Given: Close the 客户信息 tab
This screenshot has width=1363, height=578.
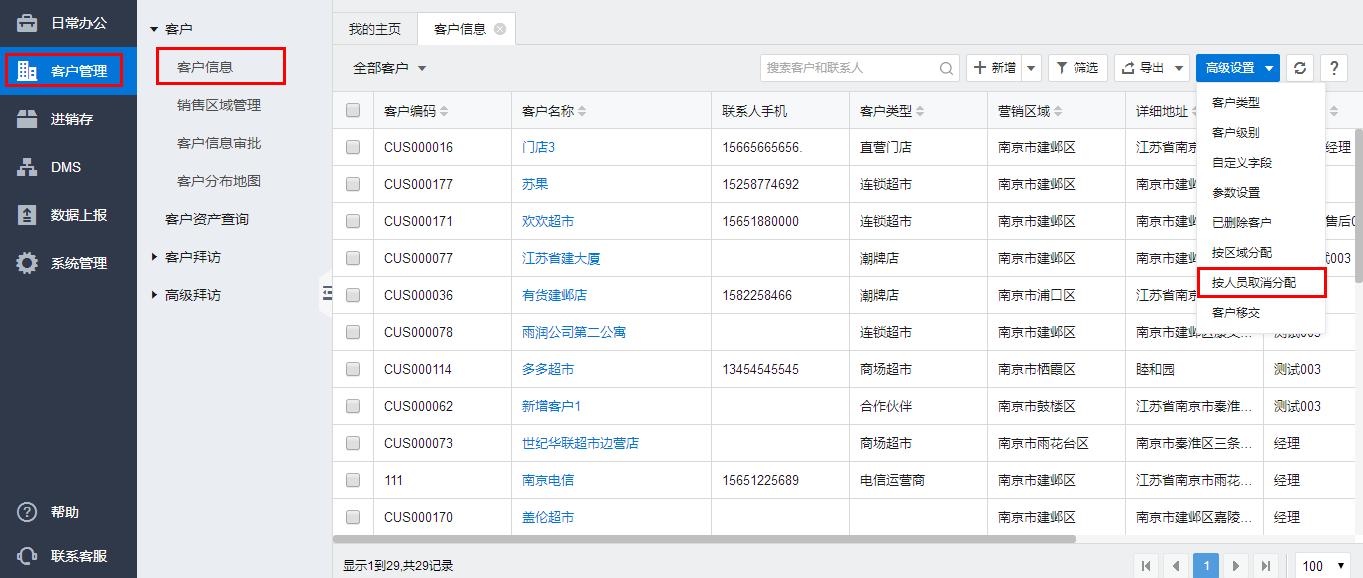Looking at the screenshot, I should (x=500, y=29).
